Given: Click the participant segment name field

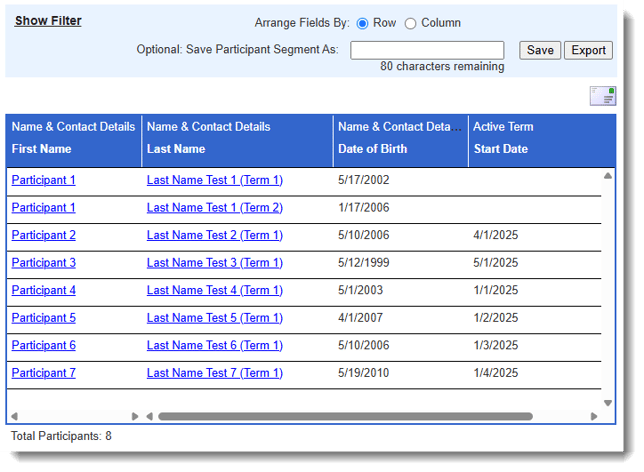Looking at the screenshot, I should click(427, 50).
